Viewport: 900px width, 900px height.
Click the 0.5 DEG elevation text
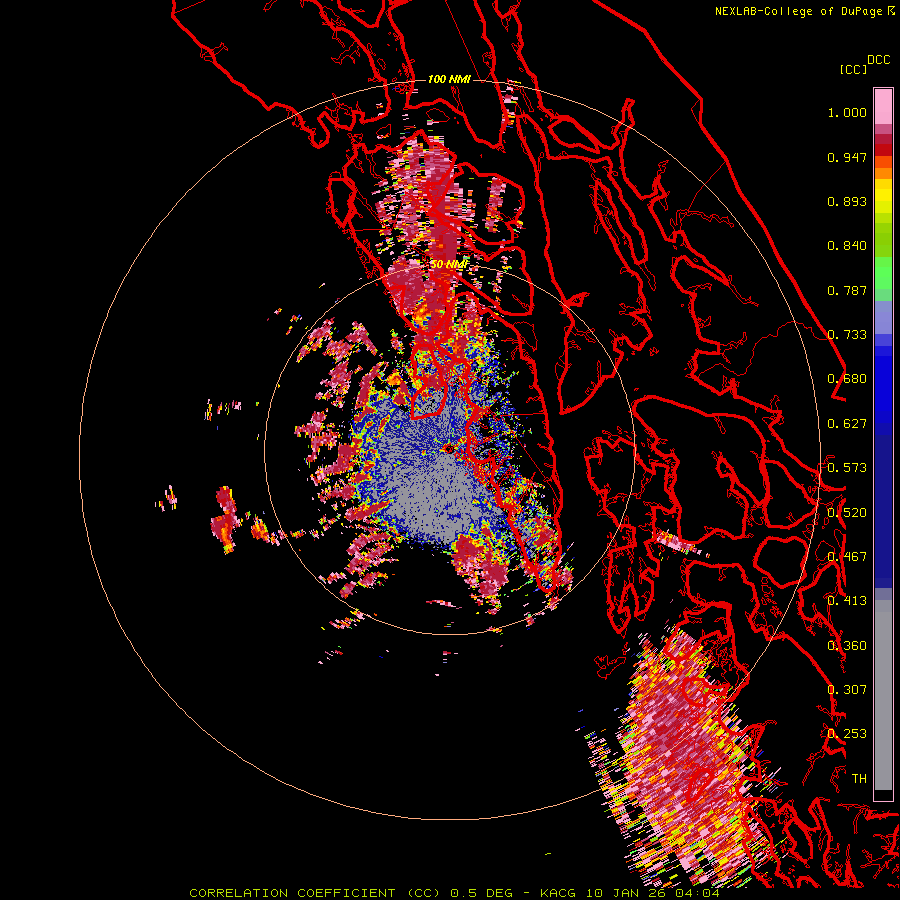tap(482, 893)
